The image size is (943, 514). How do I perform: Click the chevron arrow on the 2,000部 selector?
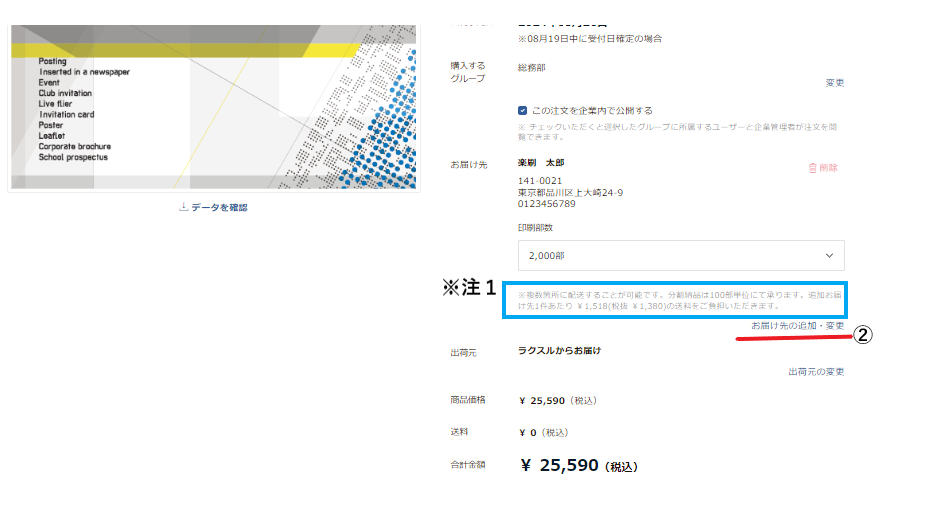click(x=829, y=255)
